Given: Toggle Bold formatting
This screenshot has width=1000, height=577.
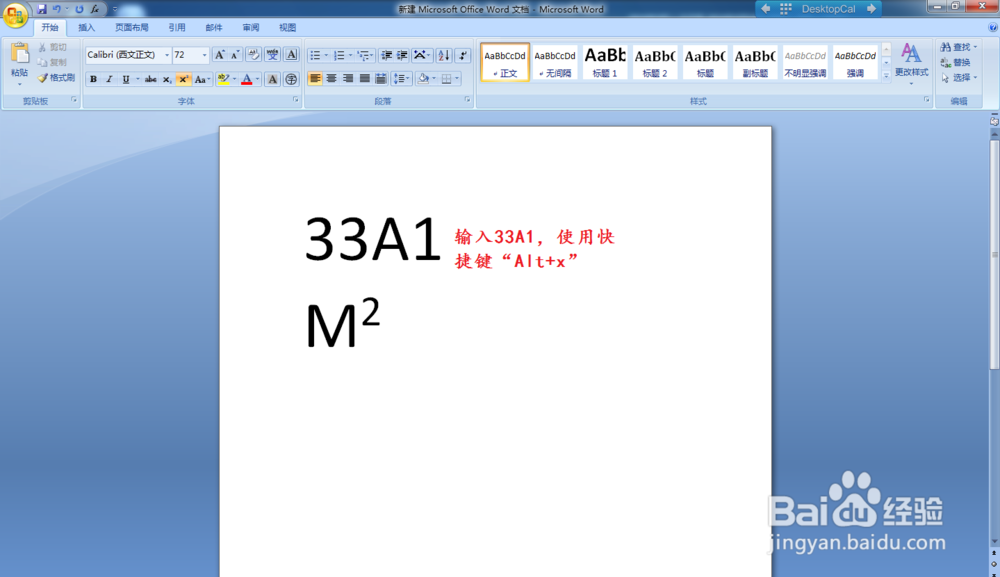Looking at the screenshot, I should point(94,78).
